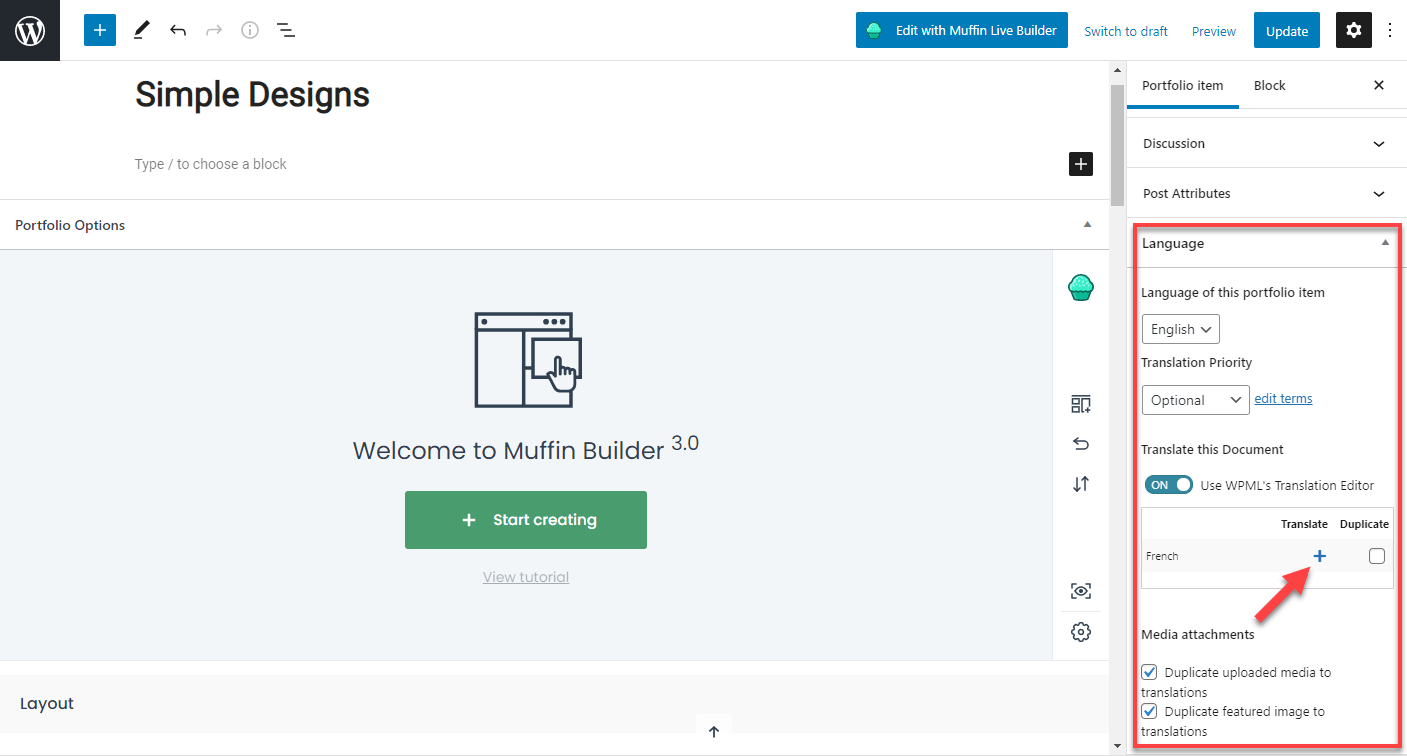Screen dimensions: 1407x756
Task: Click the Muffin Builder preview eye icon
Action: [x=1081, y=591]
